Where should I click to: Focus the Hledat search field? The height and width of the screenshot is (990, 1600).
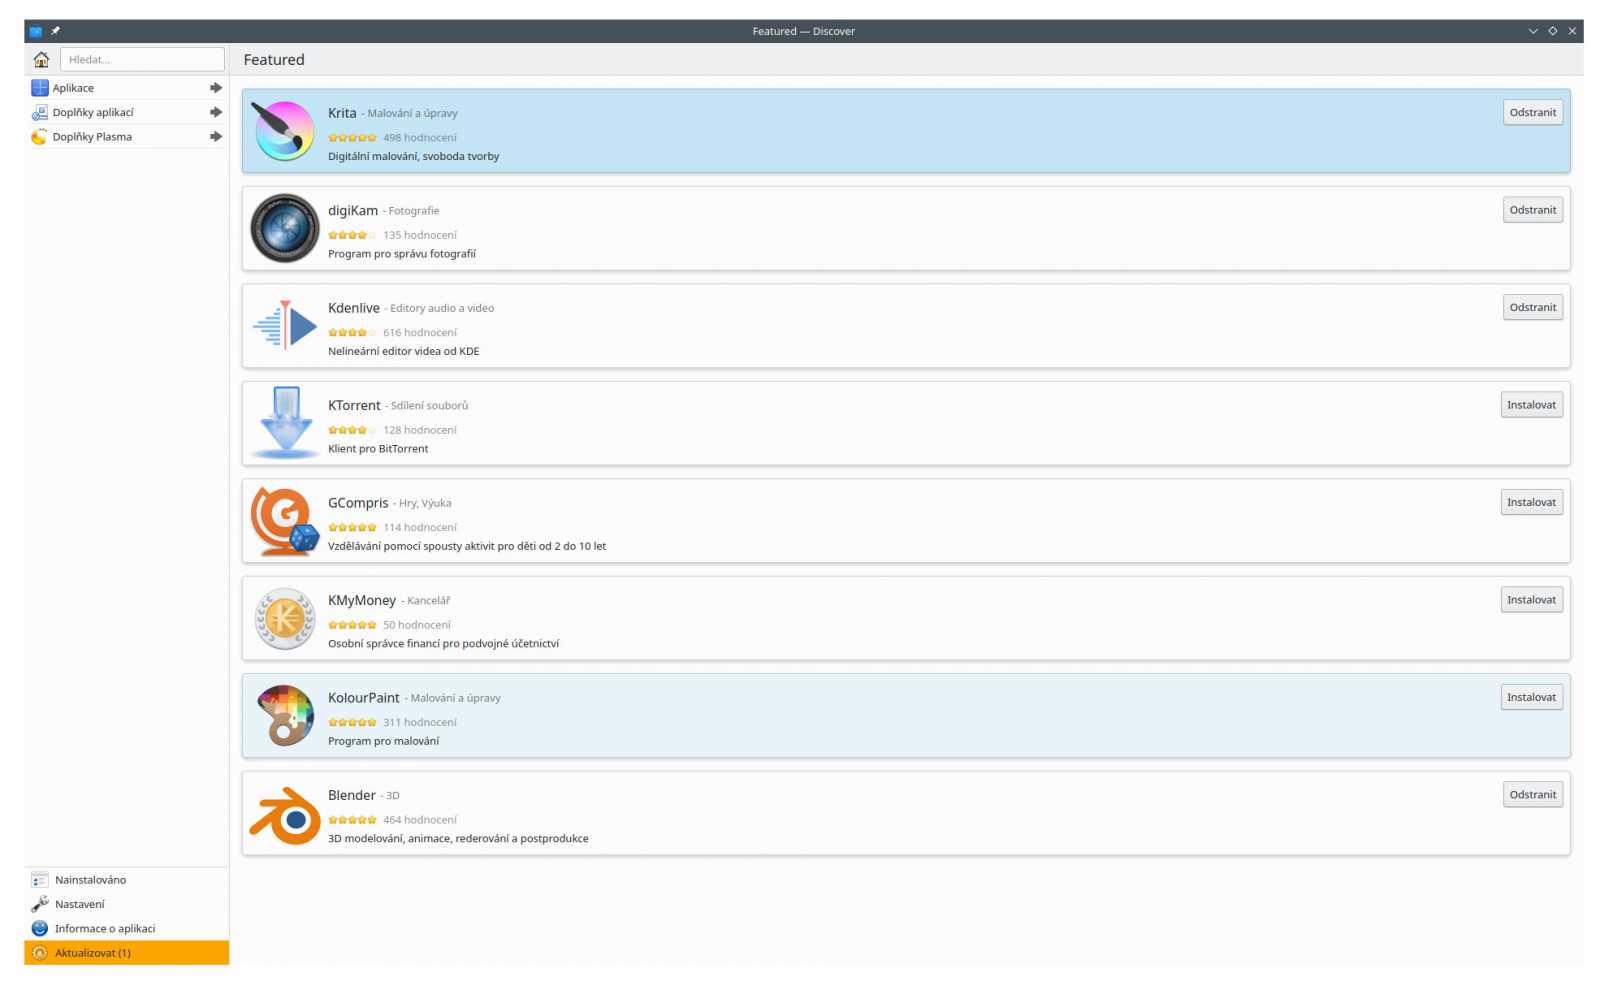(142, 60)
